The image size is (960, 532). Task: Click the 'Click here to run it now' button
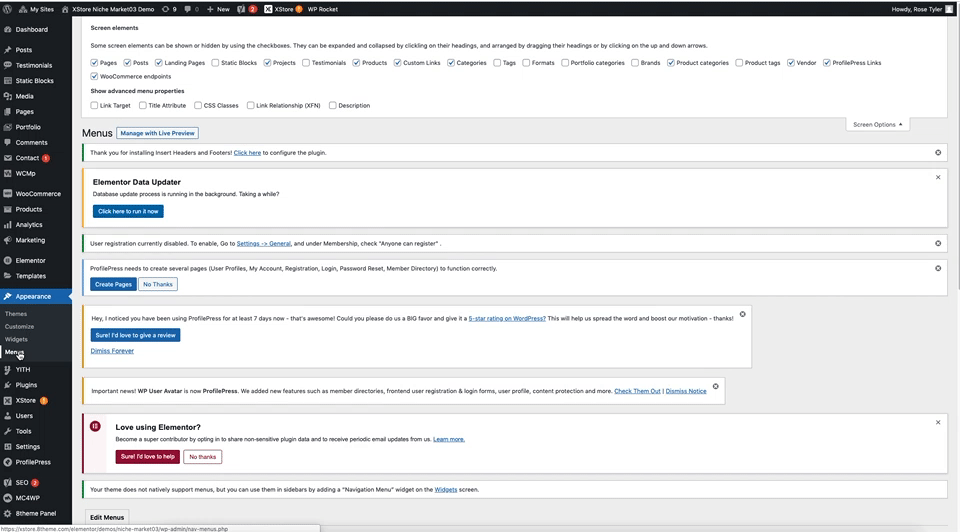pyautogui.click(x=128, y=211)
